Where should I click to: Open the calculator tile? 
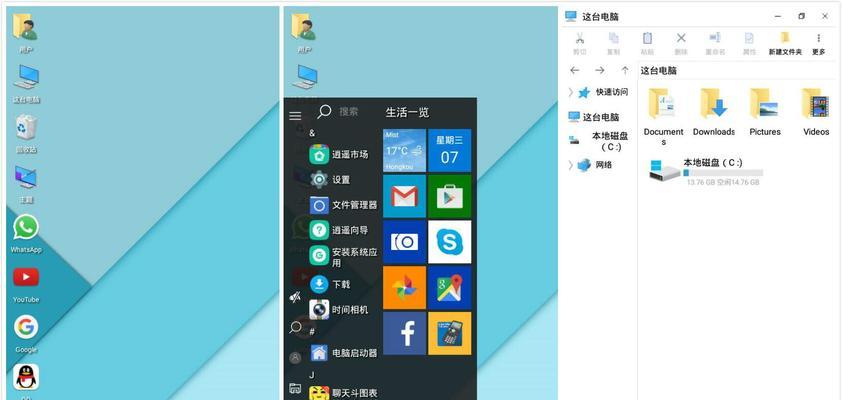449,333
